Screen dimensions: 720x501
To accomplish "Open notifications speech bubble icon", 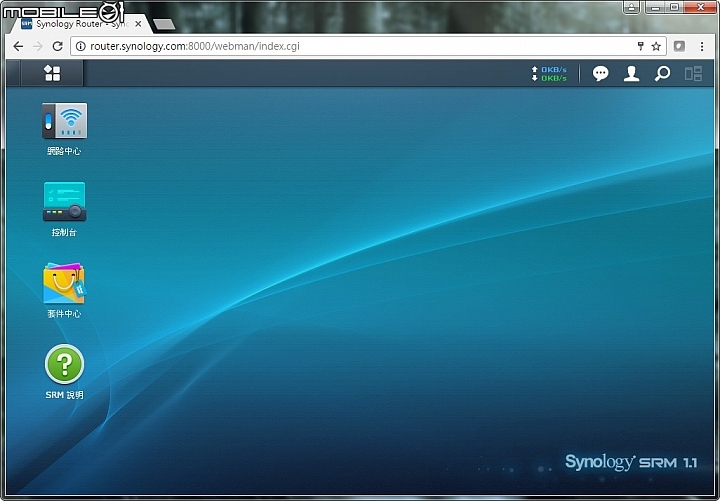I will coord(600,73).
